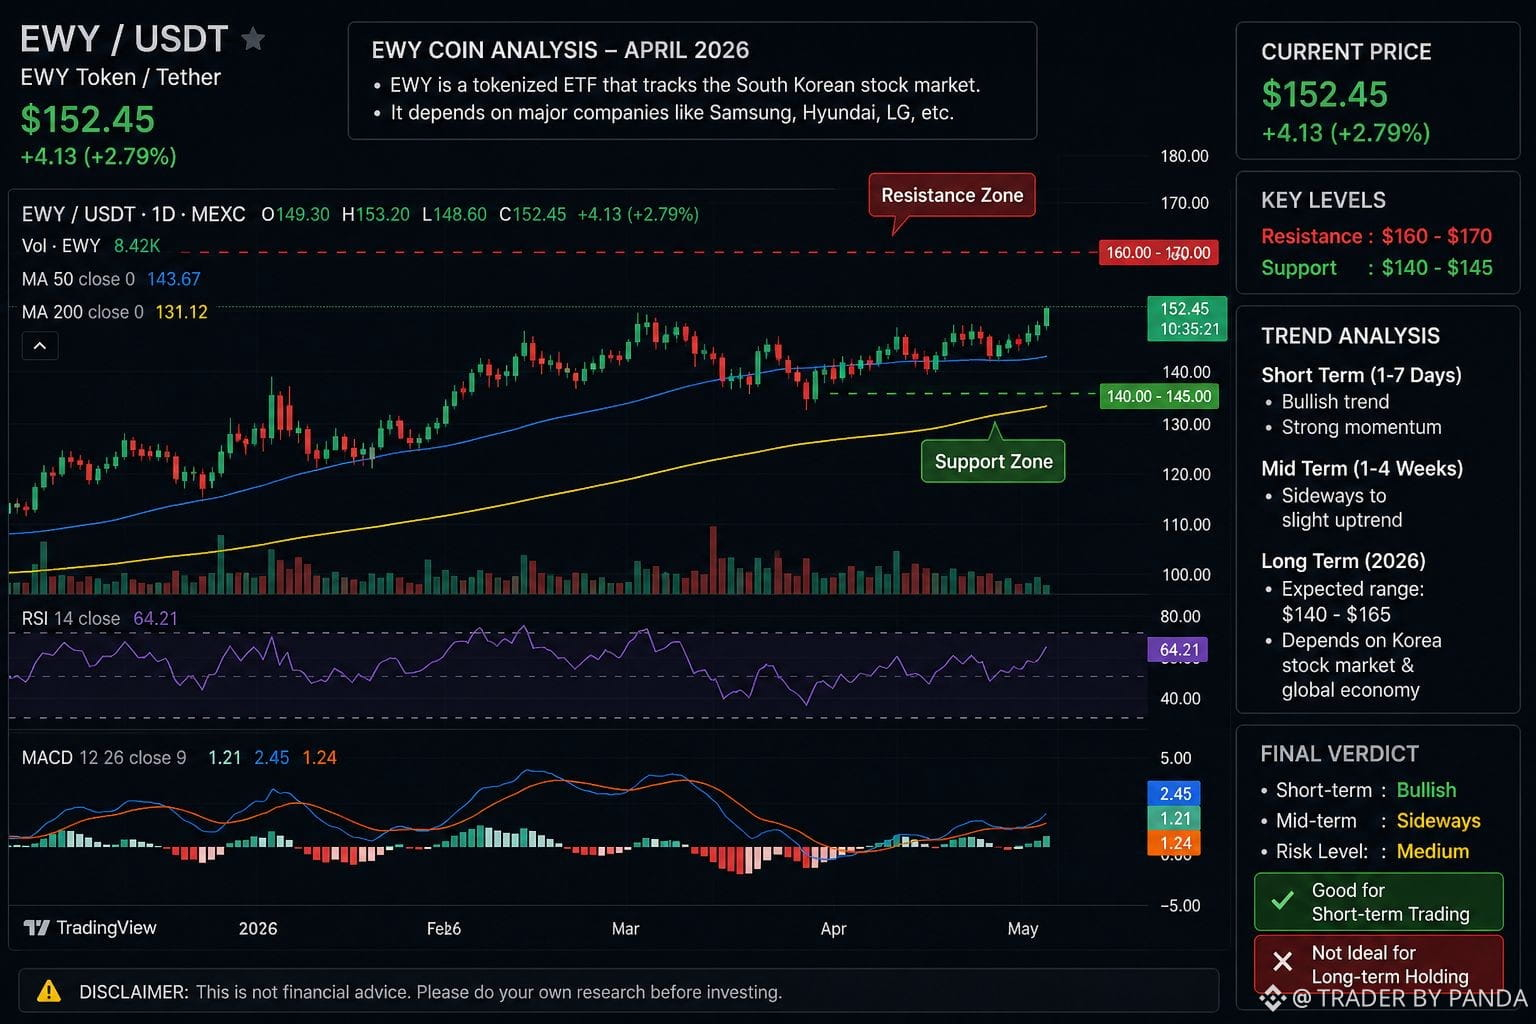The image size is (1536, 1024).
Task: Click the yellow Sideways verdict value
Action: click(1439, 821)
